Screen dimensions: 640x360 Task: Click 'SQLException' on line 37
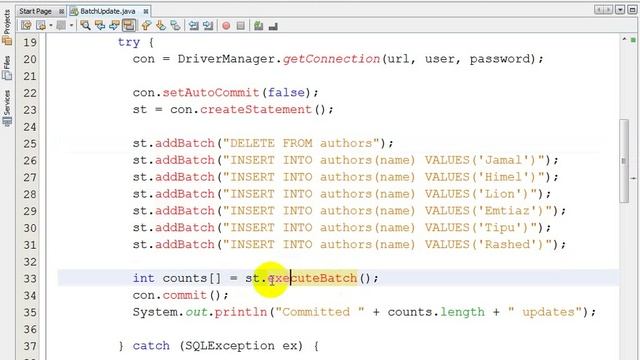click(x=230, y=346)
